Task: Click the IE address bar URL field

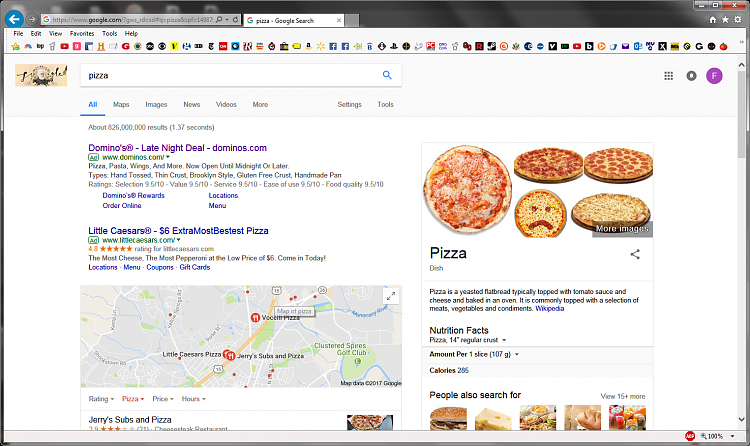Action: click(132, 20)
